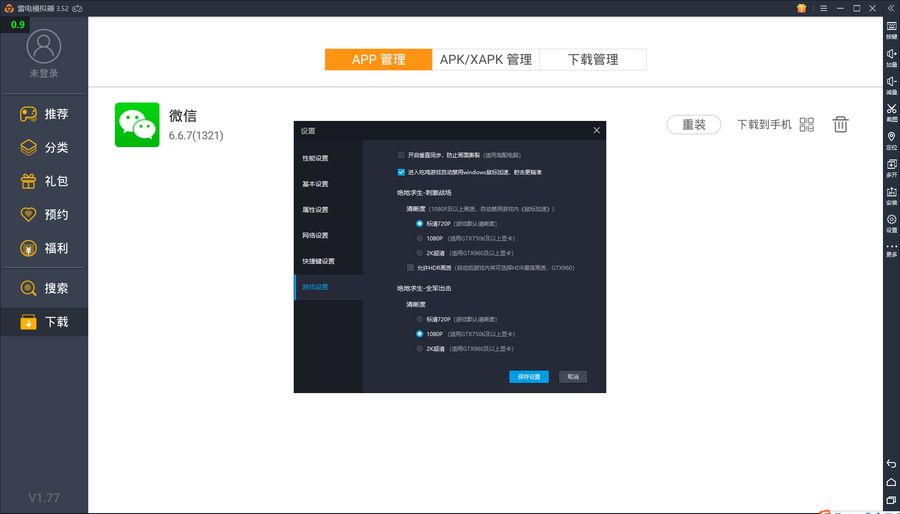The image size is (900, 514).
Task: Click the 重装 button for 微信
Action: 694,125
